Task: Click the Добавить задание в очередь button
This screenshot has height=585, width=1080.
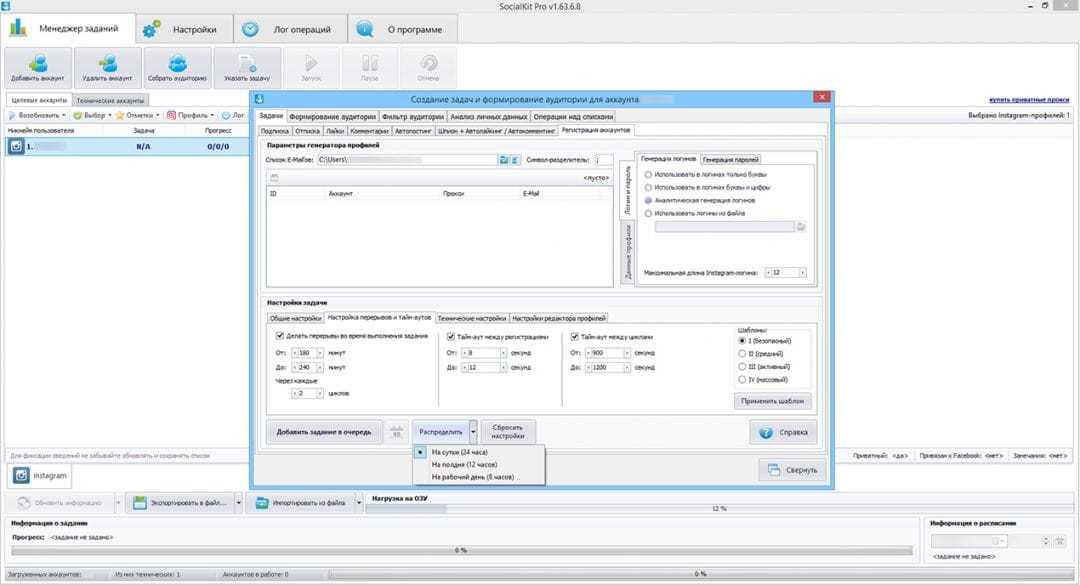Action: click(324, 432)
